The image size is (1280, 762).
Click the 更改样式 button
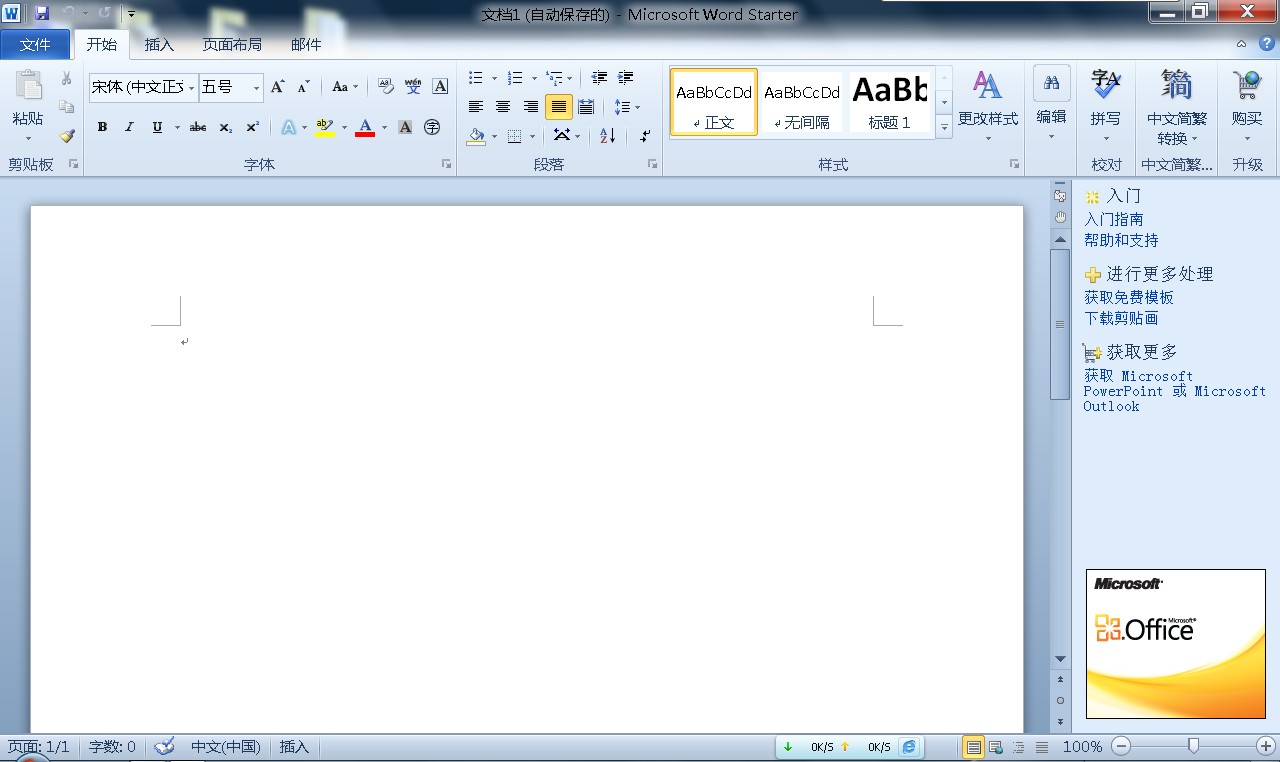988,105
